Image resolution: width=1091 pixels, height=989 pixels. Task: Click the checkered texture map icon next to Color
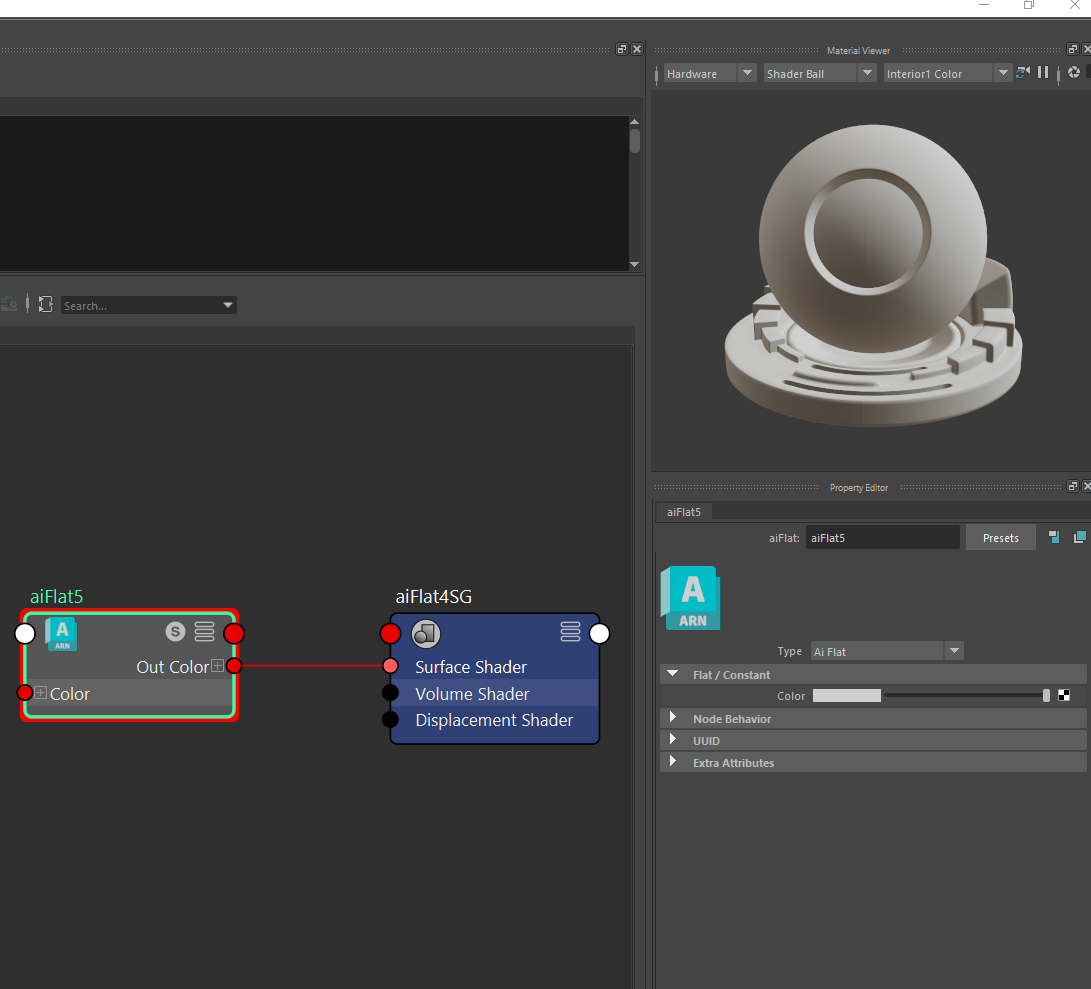pyautogui.click(x=1064, y=694)
